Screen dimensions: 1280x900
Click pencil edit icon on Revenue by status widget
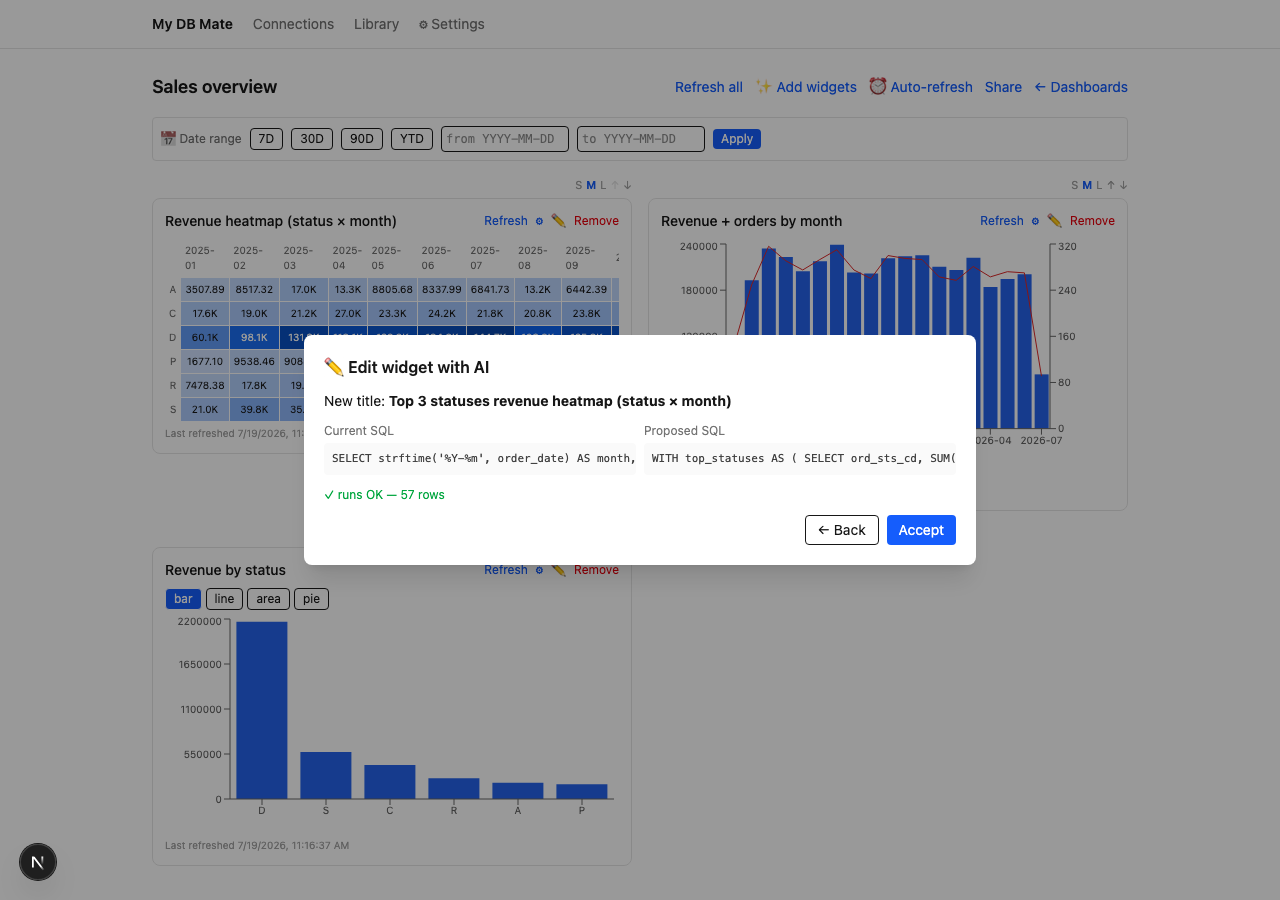pos(558,570)
